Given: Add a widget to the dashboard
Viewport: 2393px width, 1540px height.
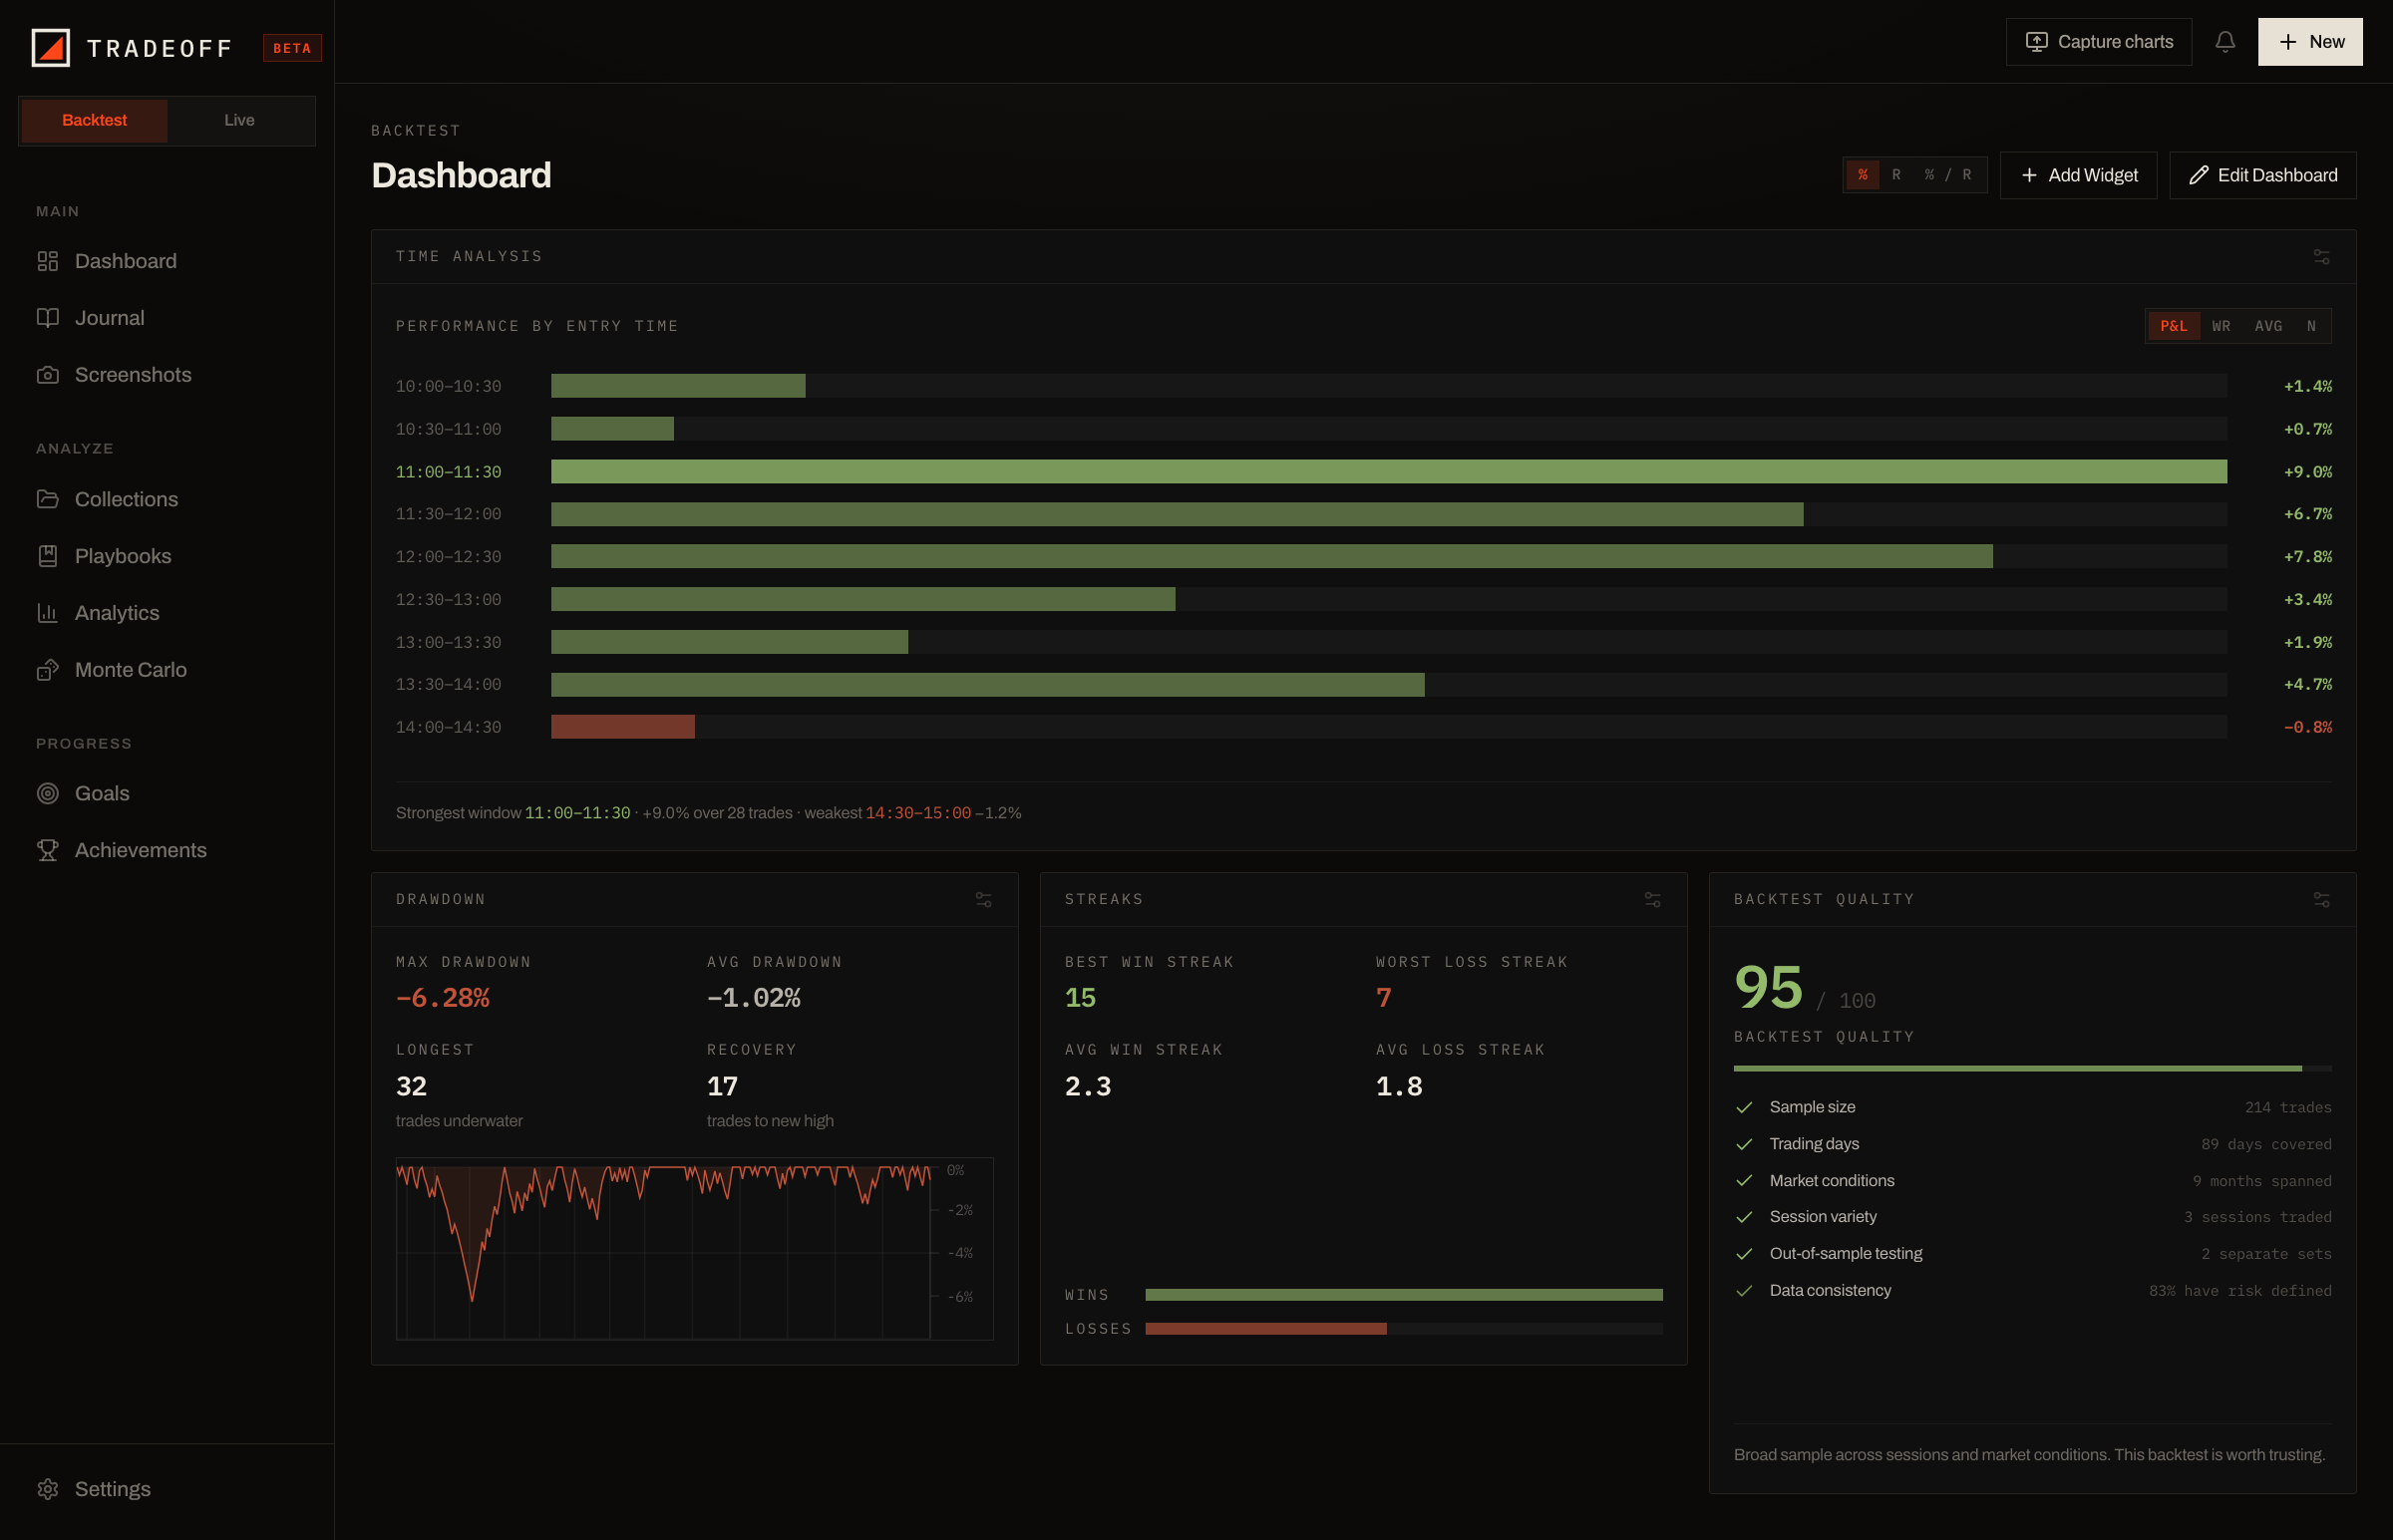Looking at the screenshot, I should click(x=2078, y=175).
